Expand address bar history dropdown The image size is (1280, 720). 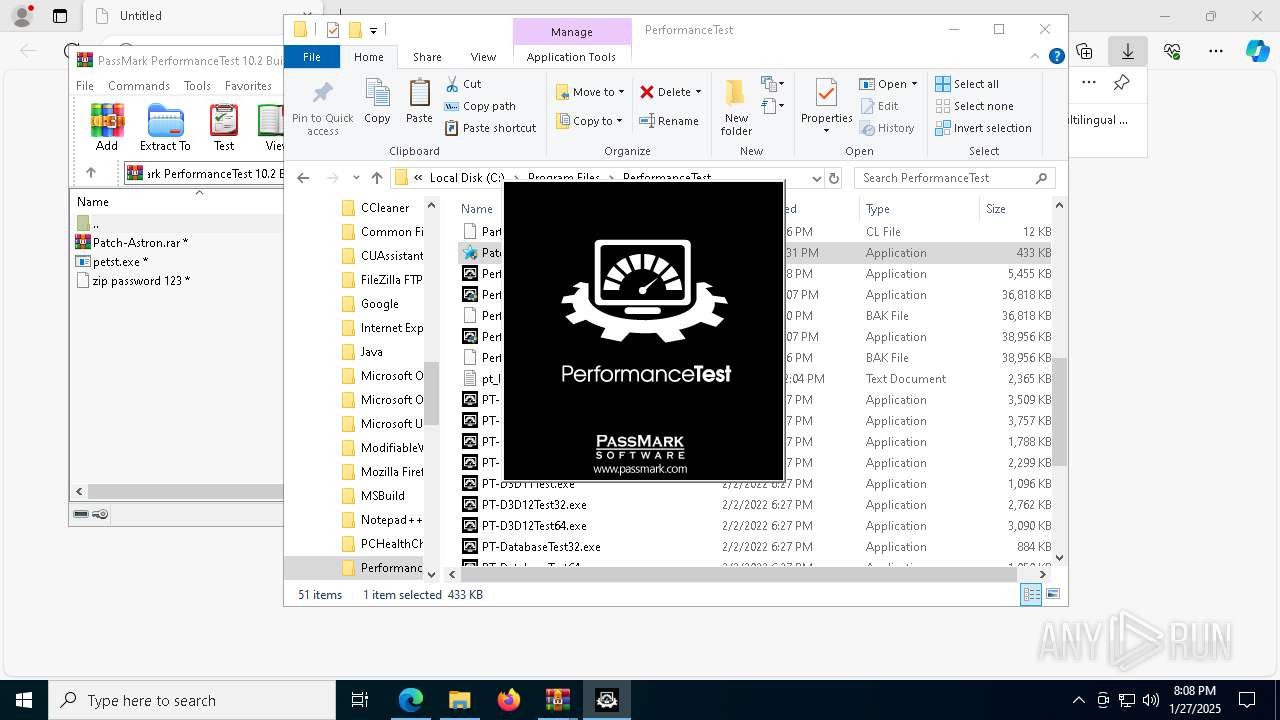click(x=816, y=178)
